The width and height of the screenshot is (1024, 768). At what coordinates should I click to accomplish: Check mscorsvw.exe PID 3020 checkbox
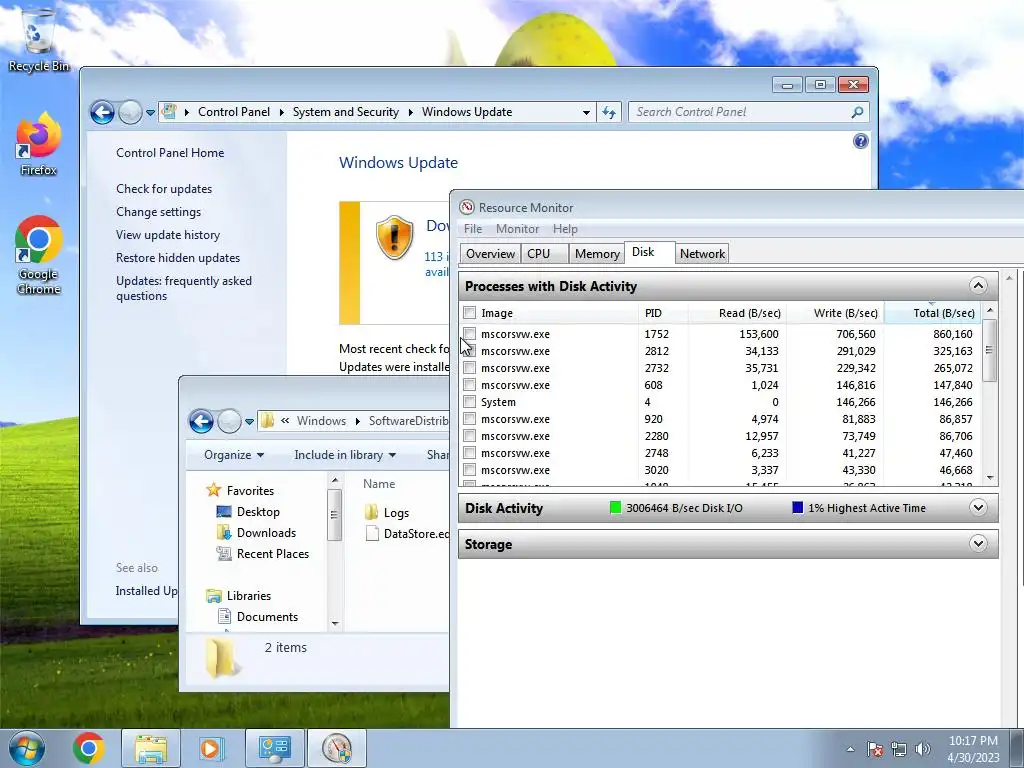pos(470,470)
